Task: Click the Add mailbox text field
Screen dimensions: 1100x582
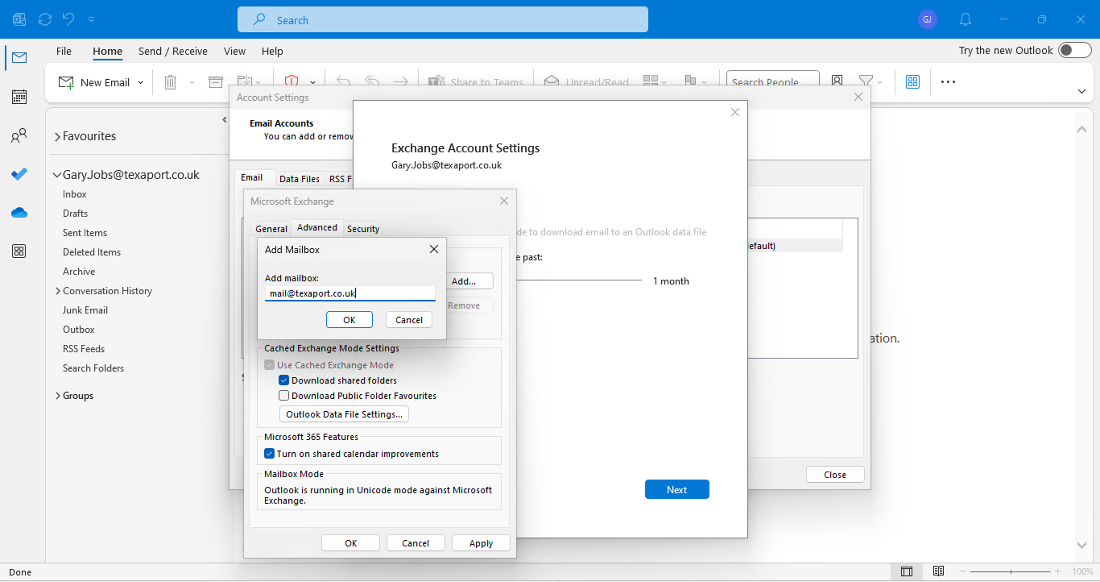Action: [350, 293]
